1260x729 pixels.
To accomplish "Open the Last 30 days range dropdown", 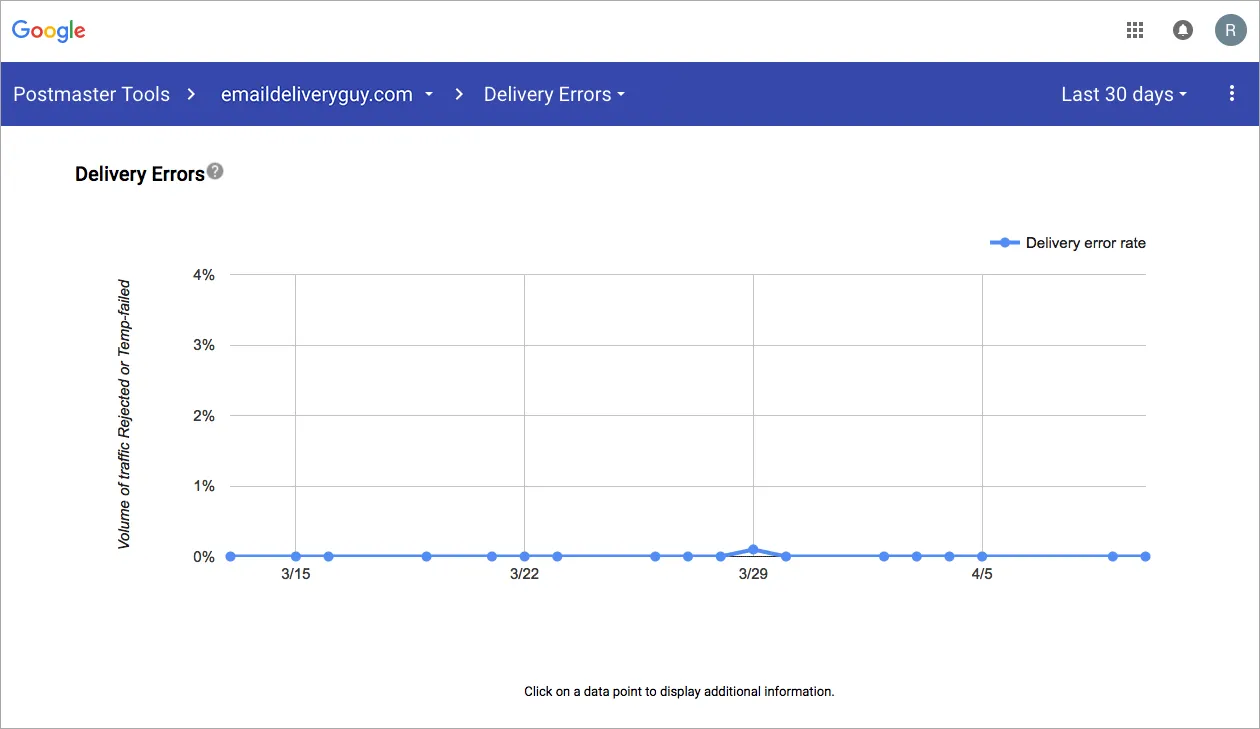I will pyautogui.click(x=1124, y=94).
